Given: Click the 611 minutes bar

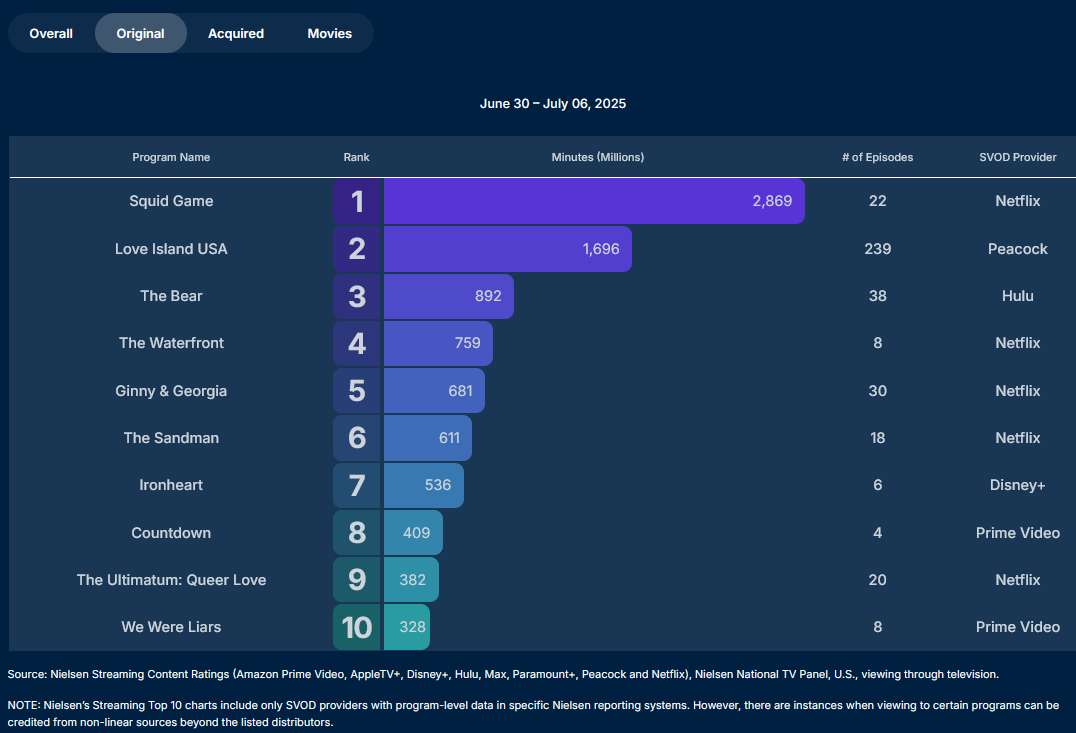Looking at the screenshot, I should click(428, 438).
